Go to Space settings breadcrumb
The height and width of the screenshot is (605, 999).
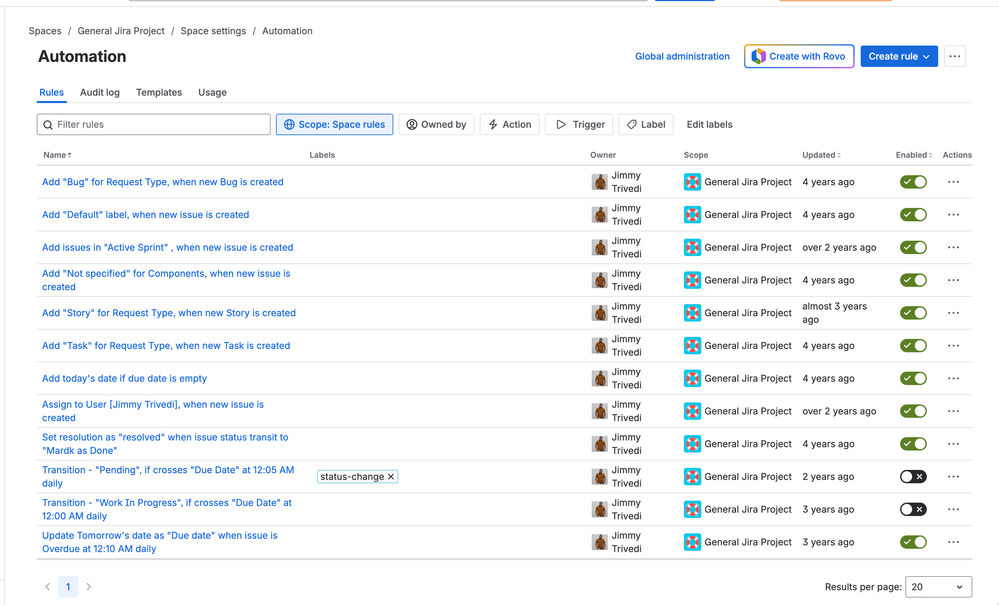click(x=213, y=31)
